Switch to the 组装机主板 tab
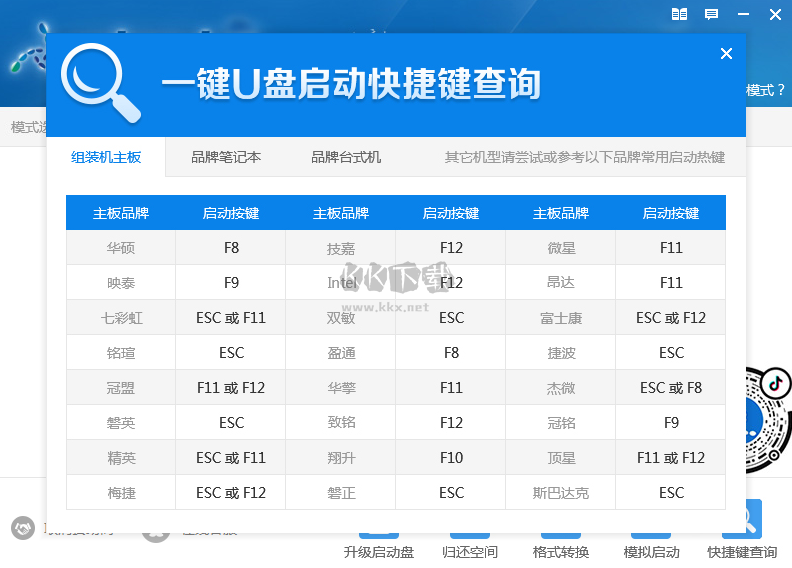 tap(106, 157)
